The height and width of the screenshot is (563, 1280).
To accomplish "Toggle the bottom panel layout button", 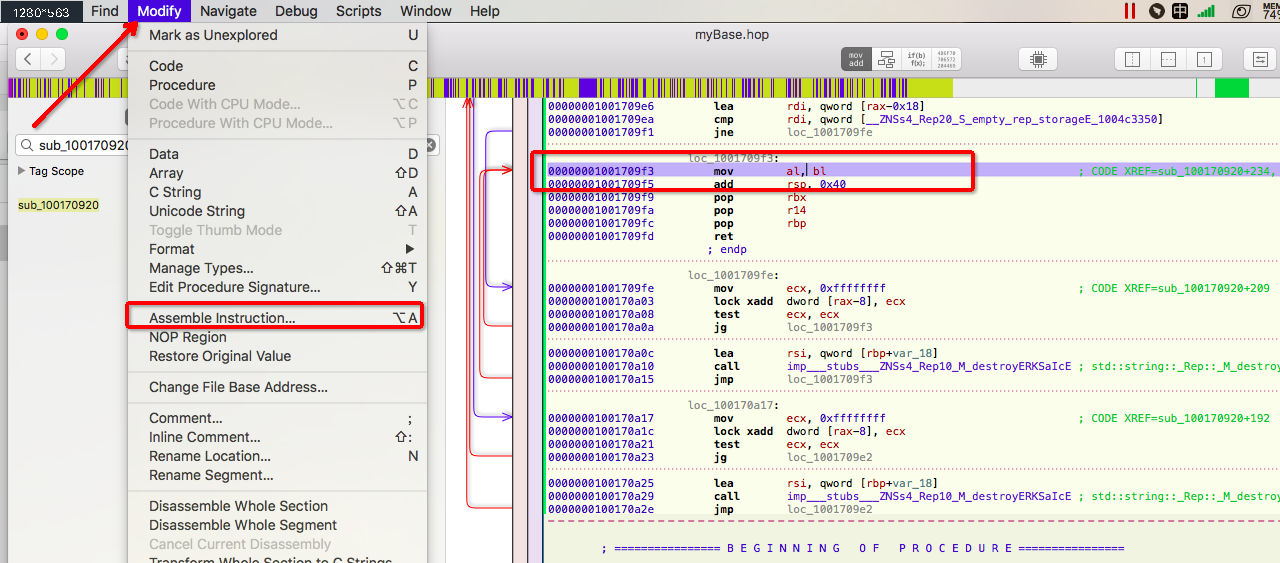I will tap(1168, 59).
